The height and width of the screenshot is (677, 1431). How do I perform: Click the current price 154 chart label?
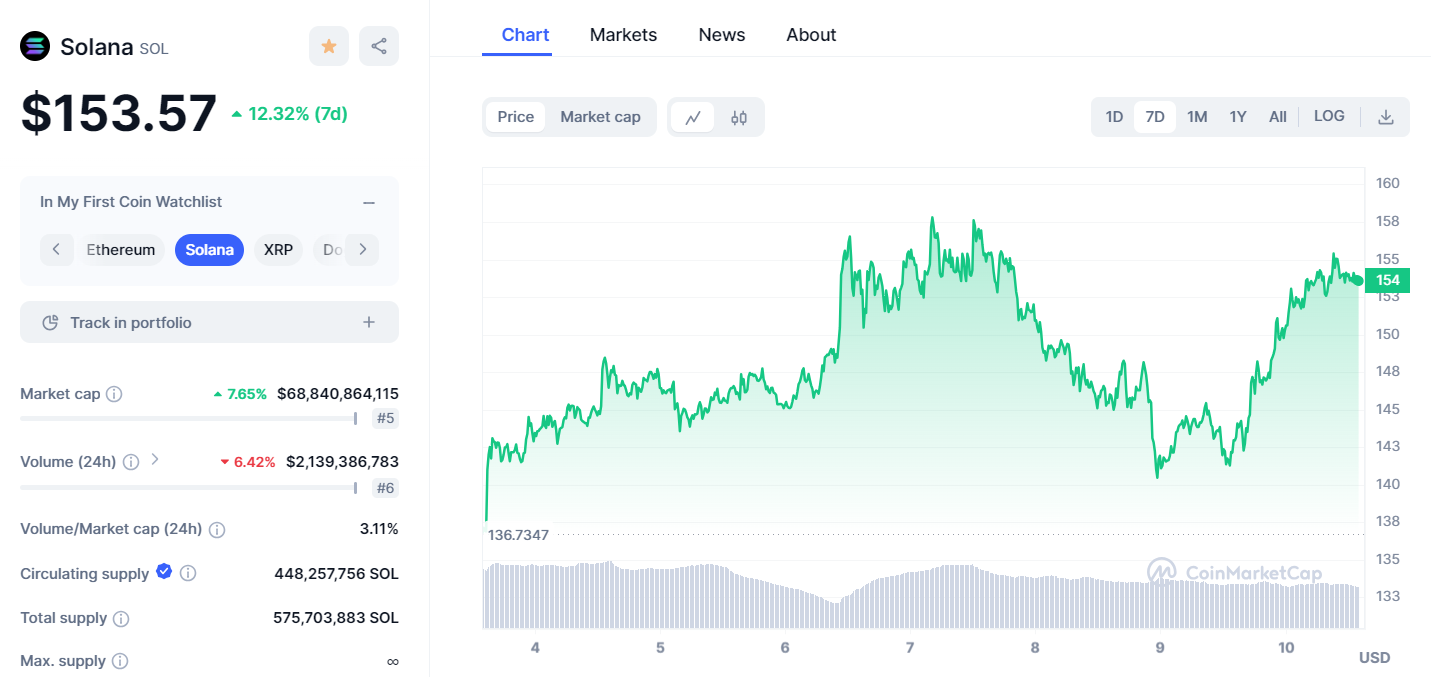click(1387, 280)
